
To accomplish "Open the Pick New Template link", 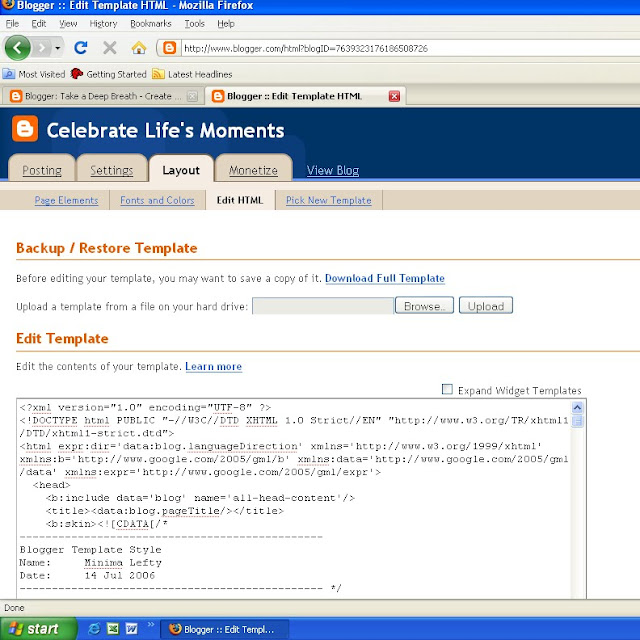I will coord(329,200).
